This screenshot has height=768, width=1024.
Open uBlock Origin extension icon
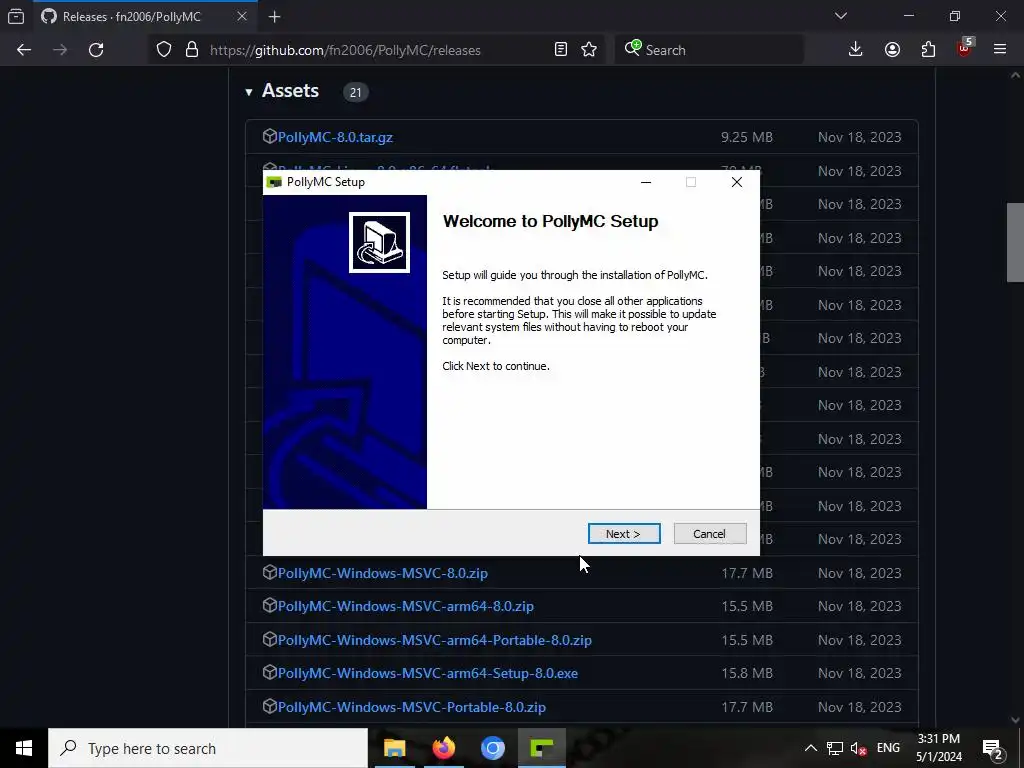(x=964, y=48)
